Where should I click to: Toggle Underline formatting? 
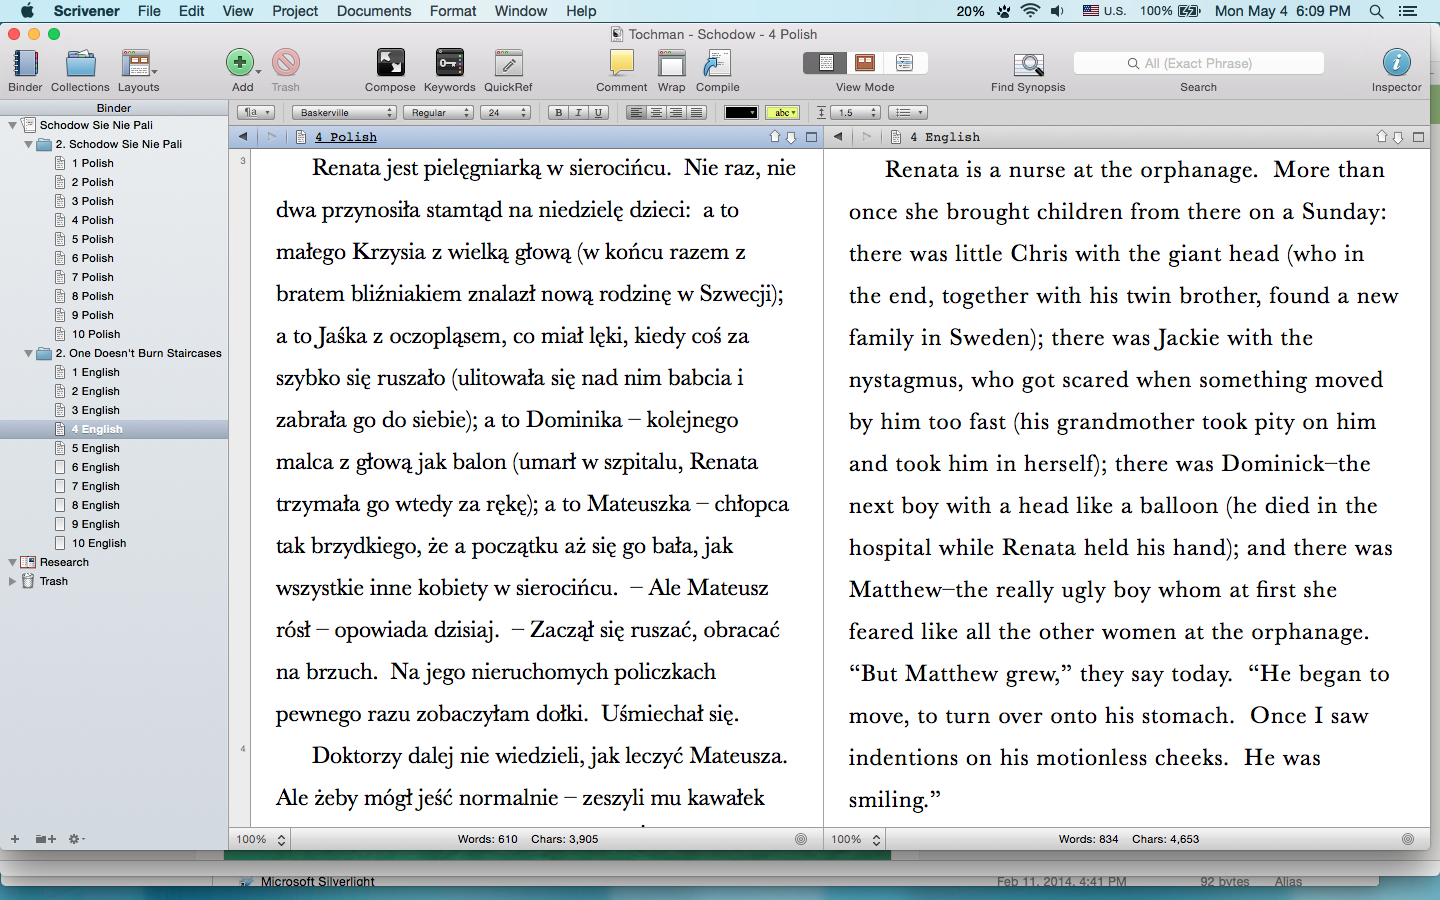click(x=598, y=113)
